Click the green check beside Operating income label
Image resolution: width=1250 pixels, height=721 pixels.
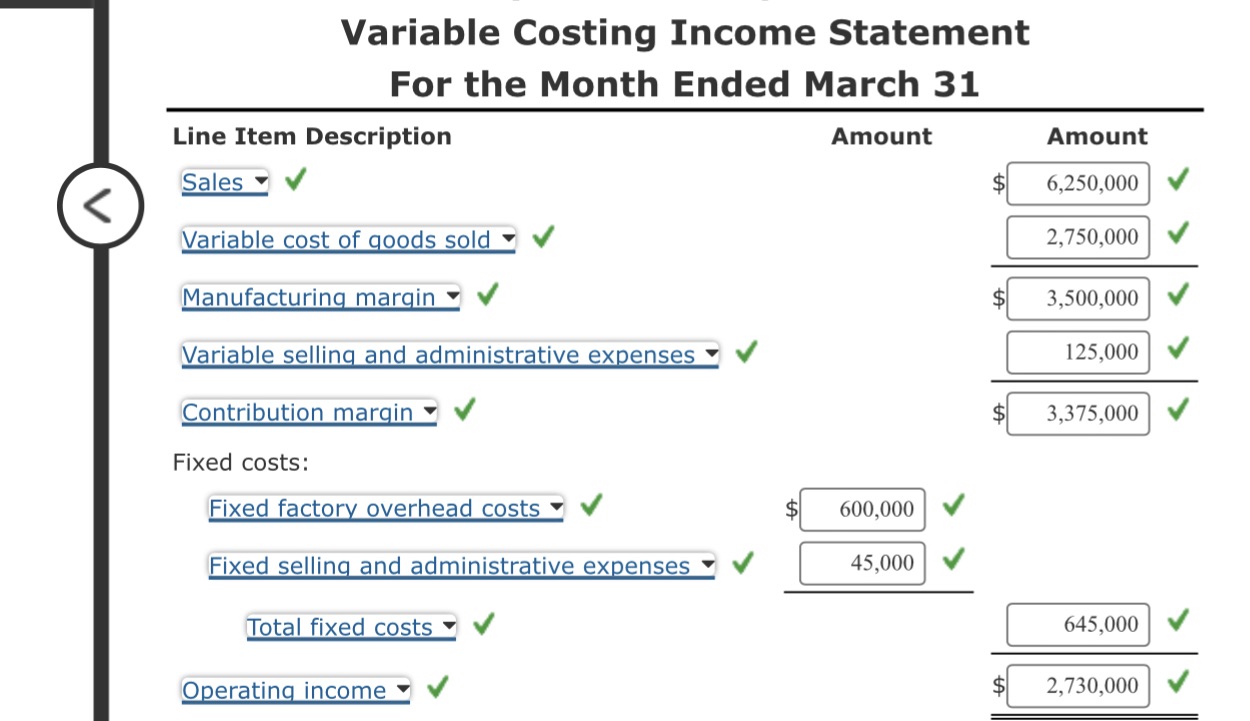(437, 688)
